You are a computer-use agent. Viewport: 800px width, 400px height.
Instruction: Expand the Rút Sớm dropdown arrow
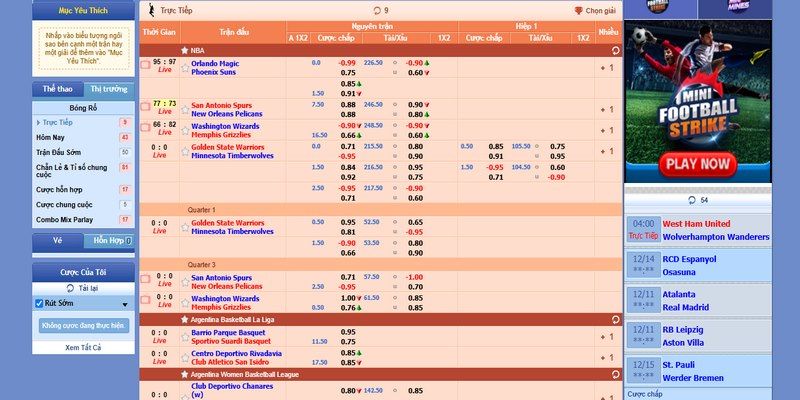tap(124, 304)
